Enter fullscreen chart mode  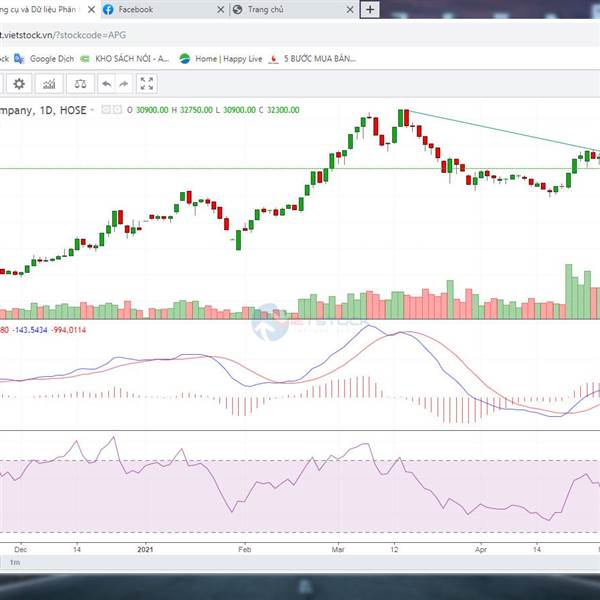147,83
